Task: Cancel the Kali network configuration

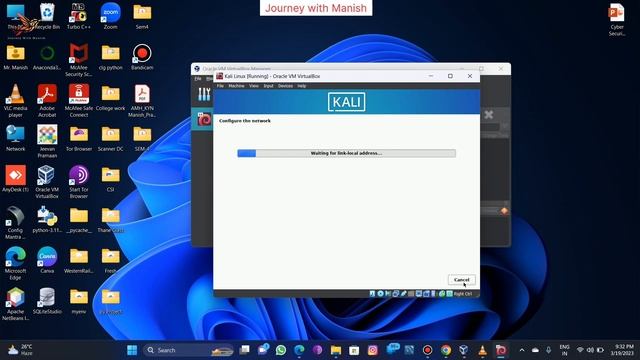Action: (x=462, y=280)
